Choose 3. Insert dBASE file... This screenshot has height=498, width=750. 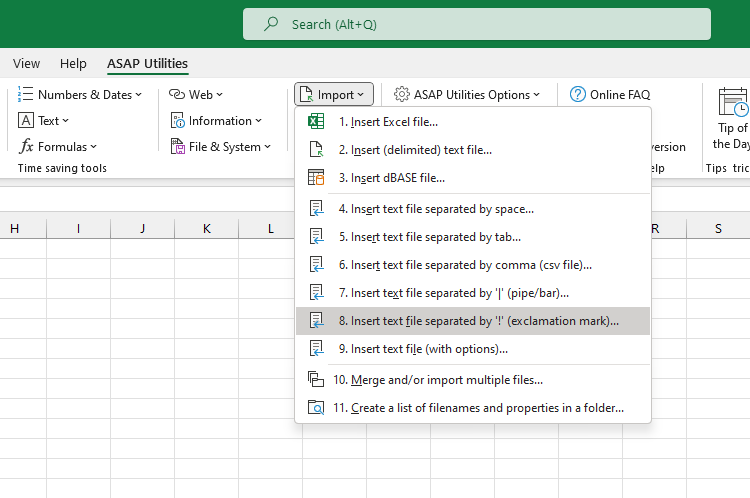coord(473,177)
